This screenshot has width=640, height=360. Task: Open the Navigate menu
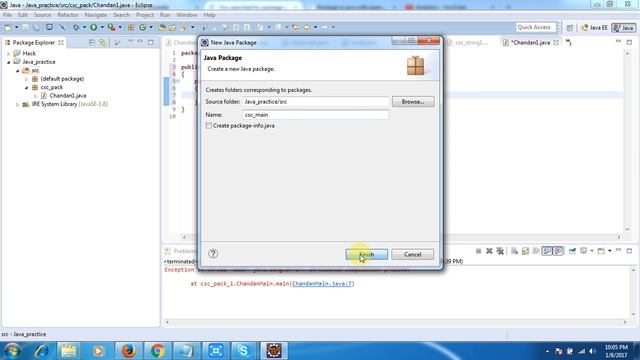click(96, 15)
